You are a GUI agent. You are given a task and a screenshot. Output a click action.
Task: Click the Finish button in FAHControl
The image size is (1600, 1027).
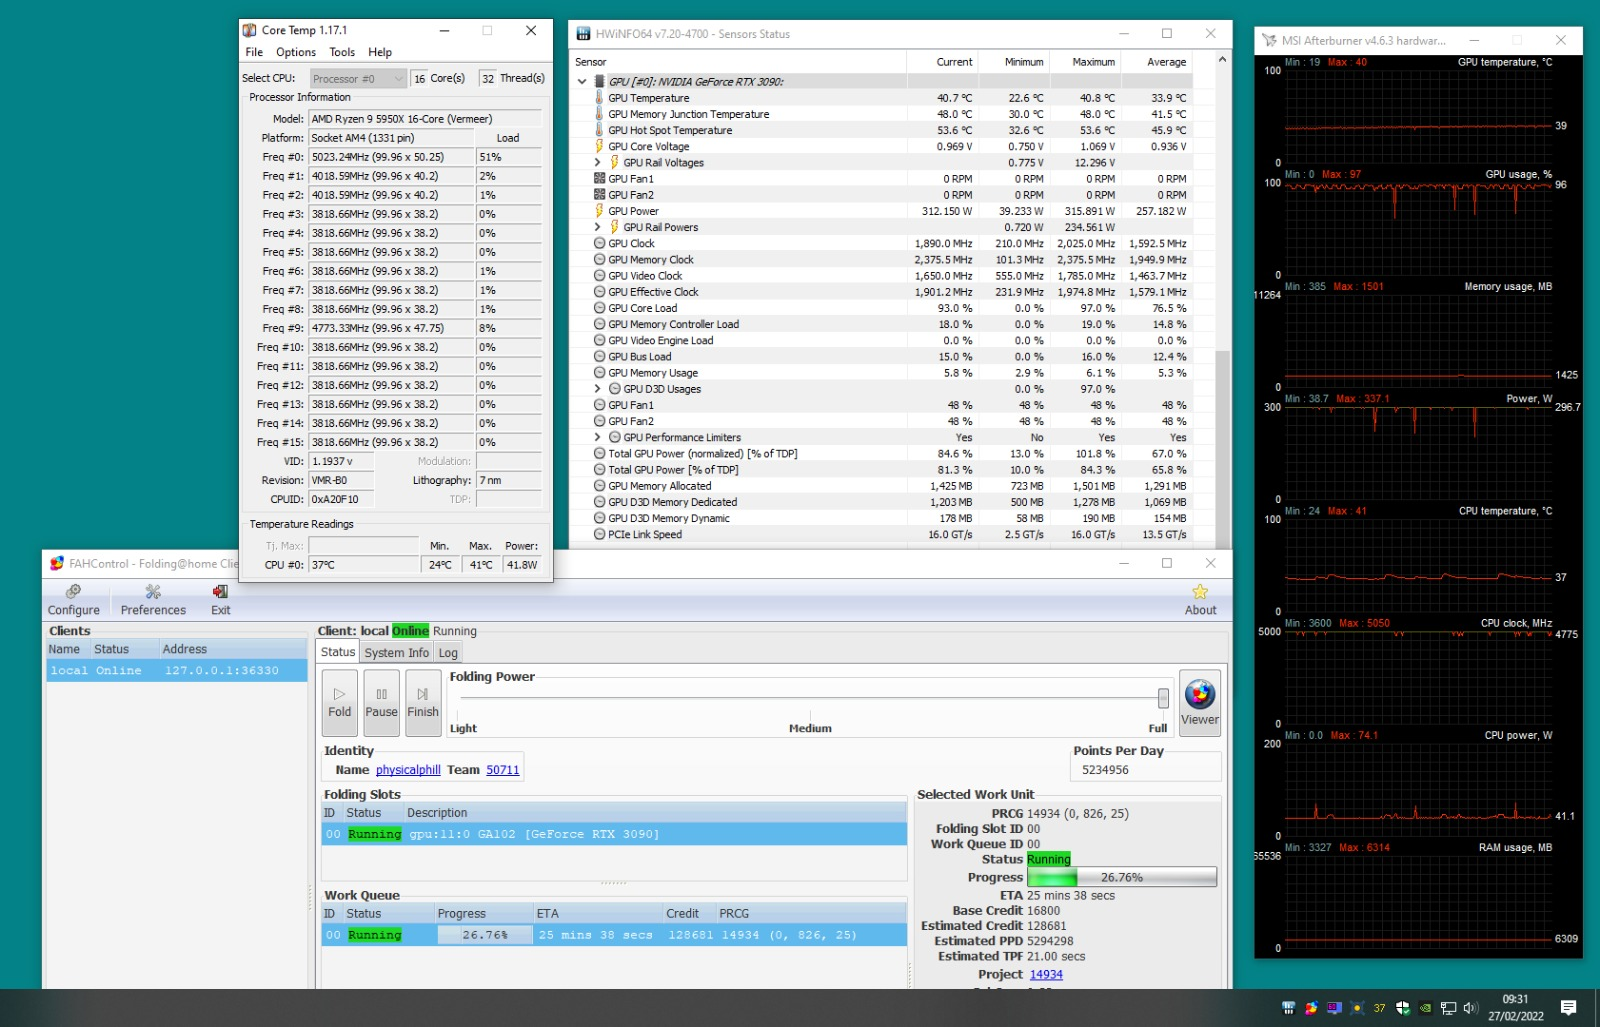pyautogui.click(x=423, y=702)
